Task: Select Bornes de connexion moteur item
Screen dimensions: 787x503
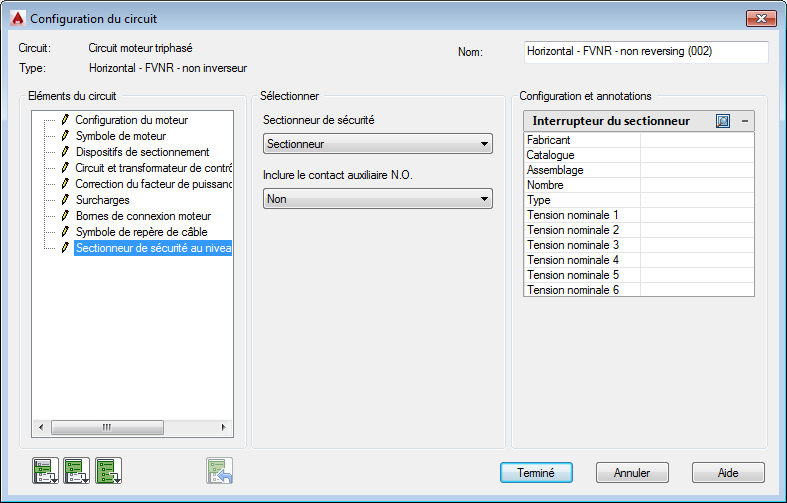Action: coord(143,216)
